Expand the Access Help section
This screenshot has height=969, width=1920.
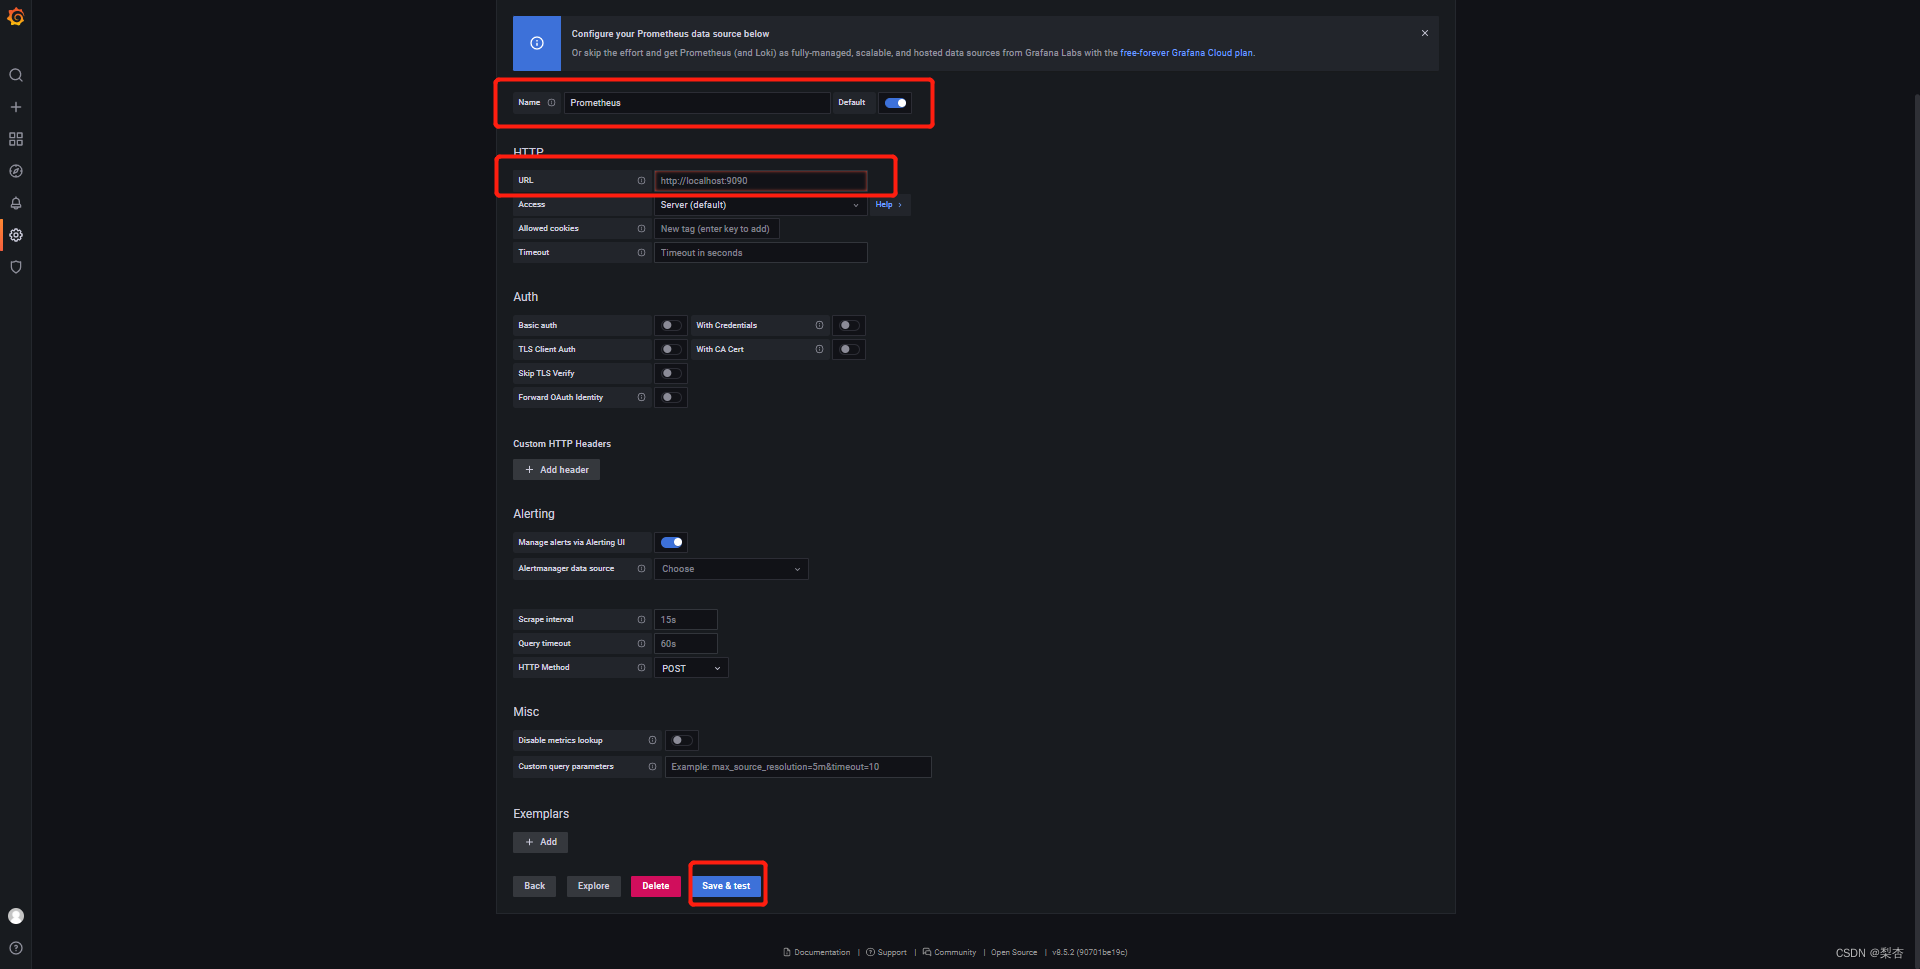[x=888, y=205]
